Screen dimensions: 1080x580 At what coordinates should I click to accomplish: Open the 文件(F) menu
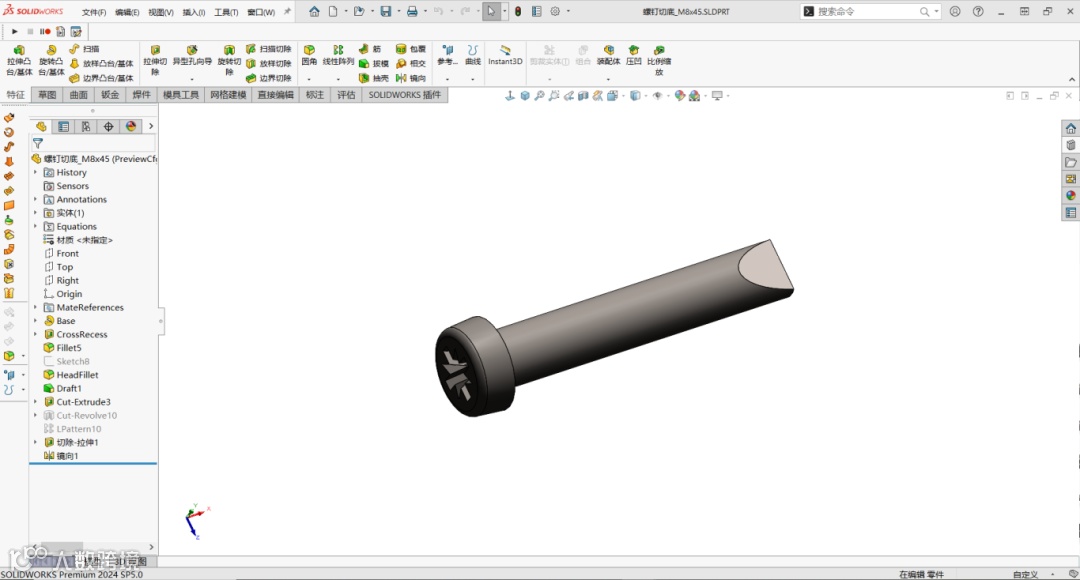coord(94,12)
